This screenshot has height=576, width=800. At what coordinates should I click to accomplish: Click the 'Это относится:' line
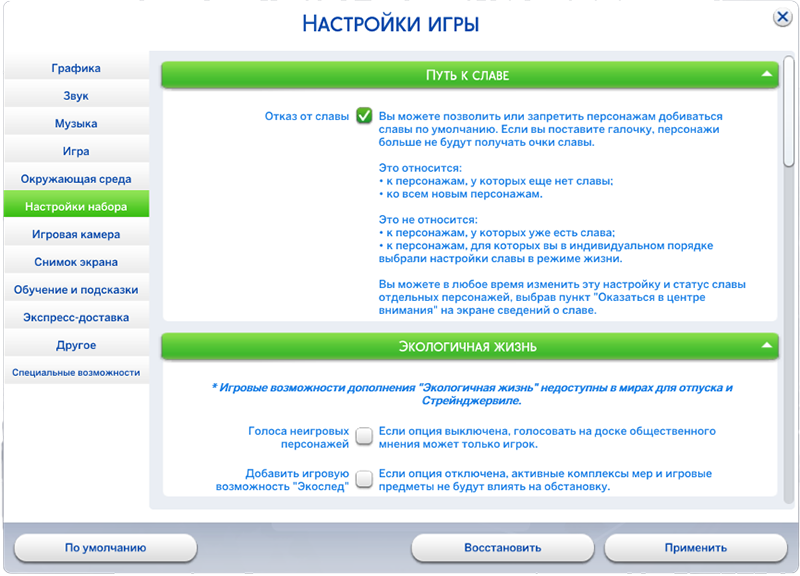(420, 168)
